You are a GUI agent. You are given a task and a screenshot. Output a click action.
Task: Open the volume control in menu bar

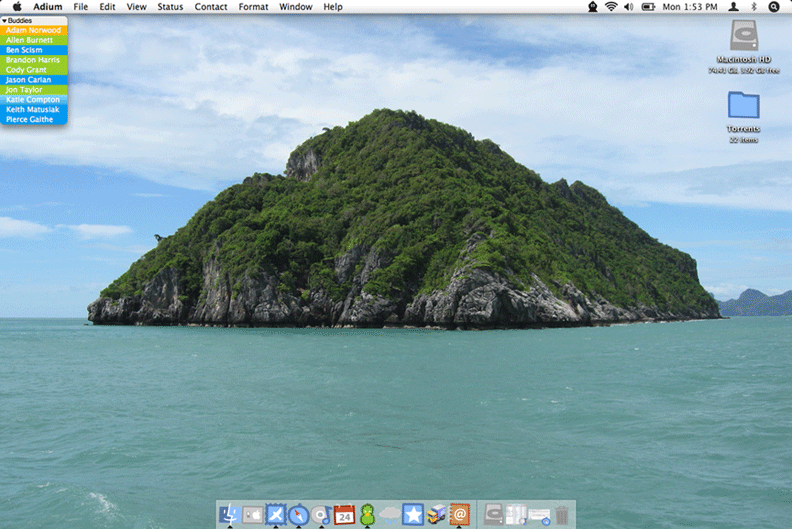click(629, 7)
